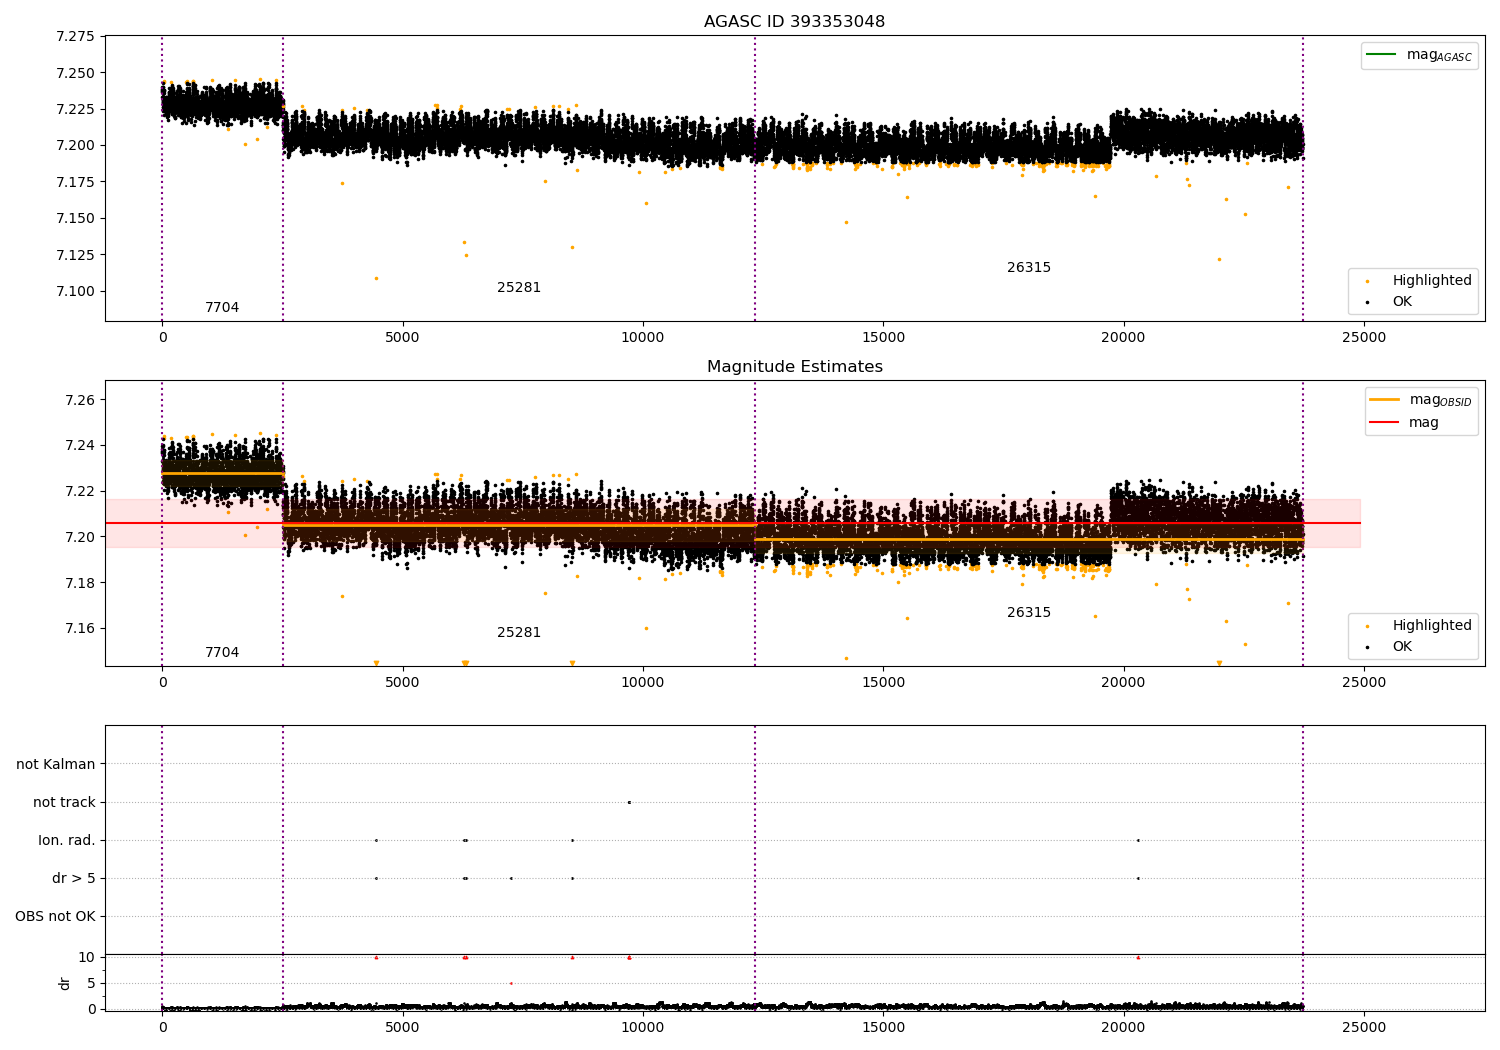Viewport: 1500px width, 1050px height.
Task: Click x-axis tick 25000 under the AGASC ID plot
Action: click(1364, 338)
